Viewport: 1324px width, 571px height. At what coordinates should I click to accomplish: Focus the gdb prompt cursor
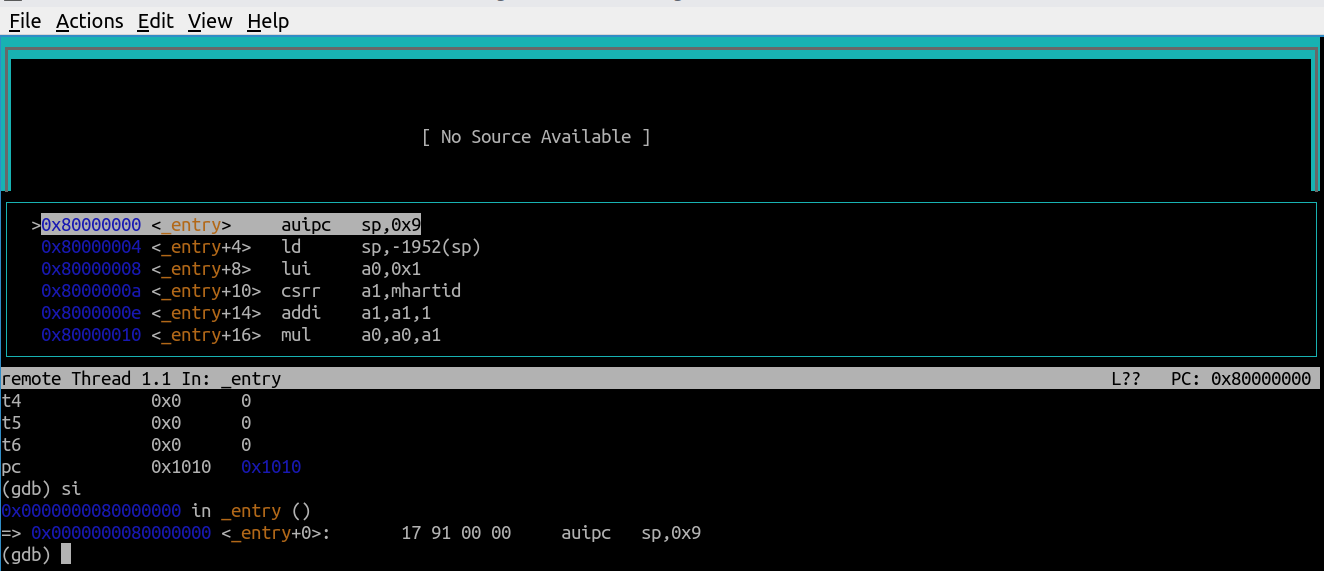pyautogui.click(x=66, y=555)
